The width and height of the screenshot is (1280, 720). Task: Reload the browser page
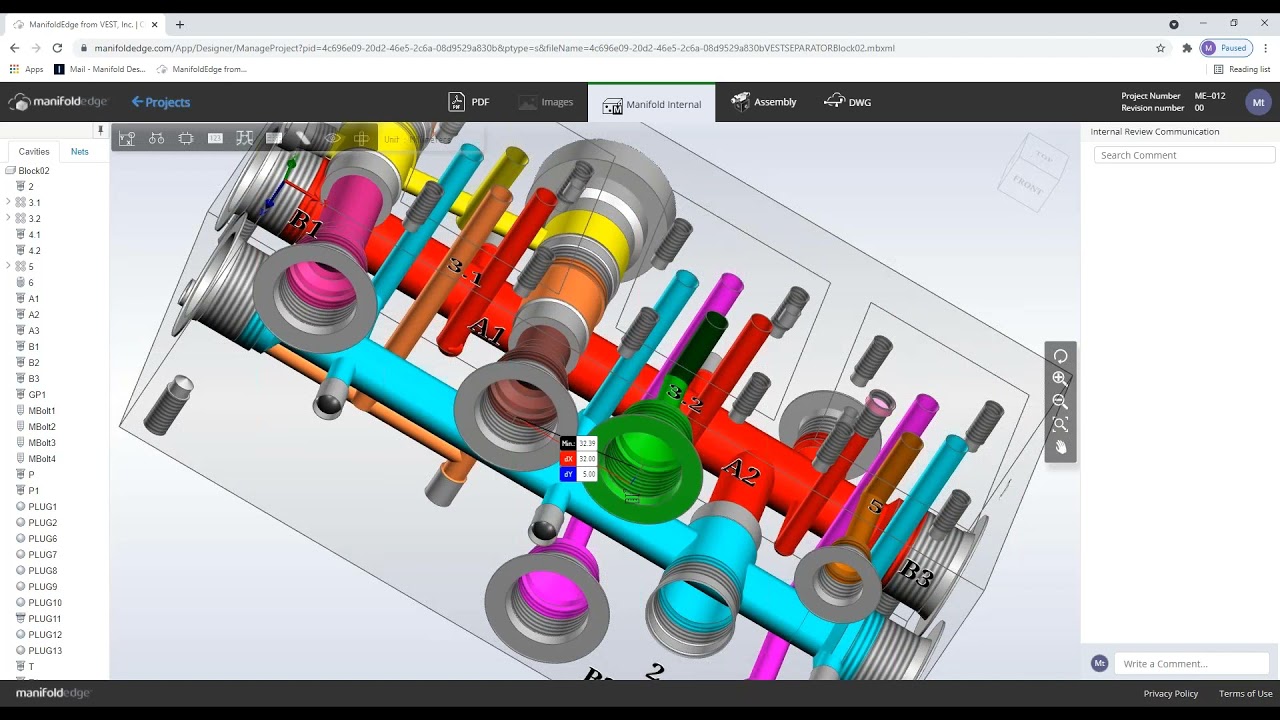[x=57, y=48]
